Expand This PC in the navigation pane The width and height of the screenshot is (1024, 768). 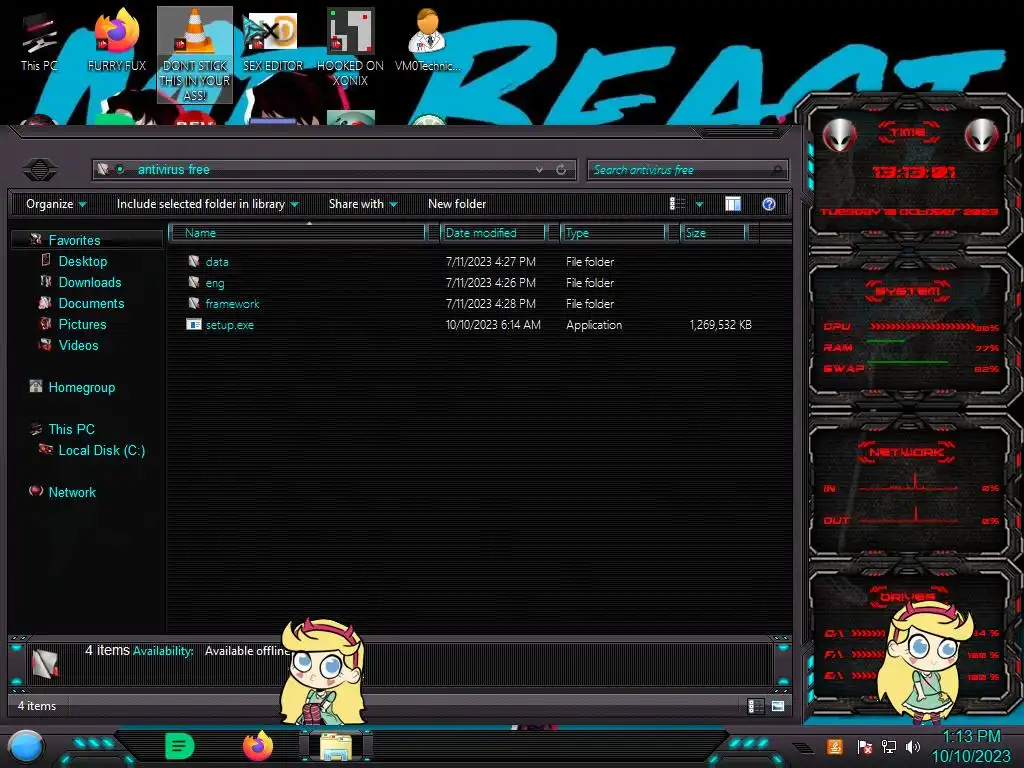click(71, 429)
